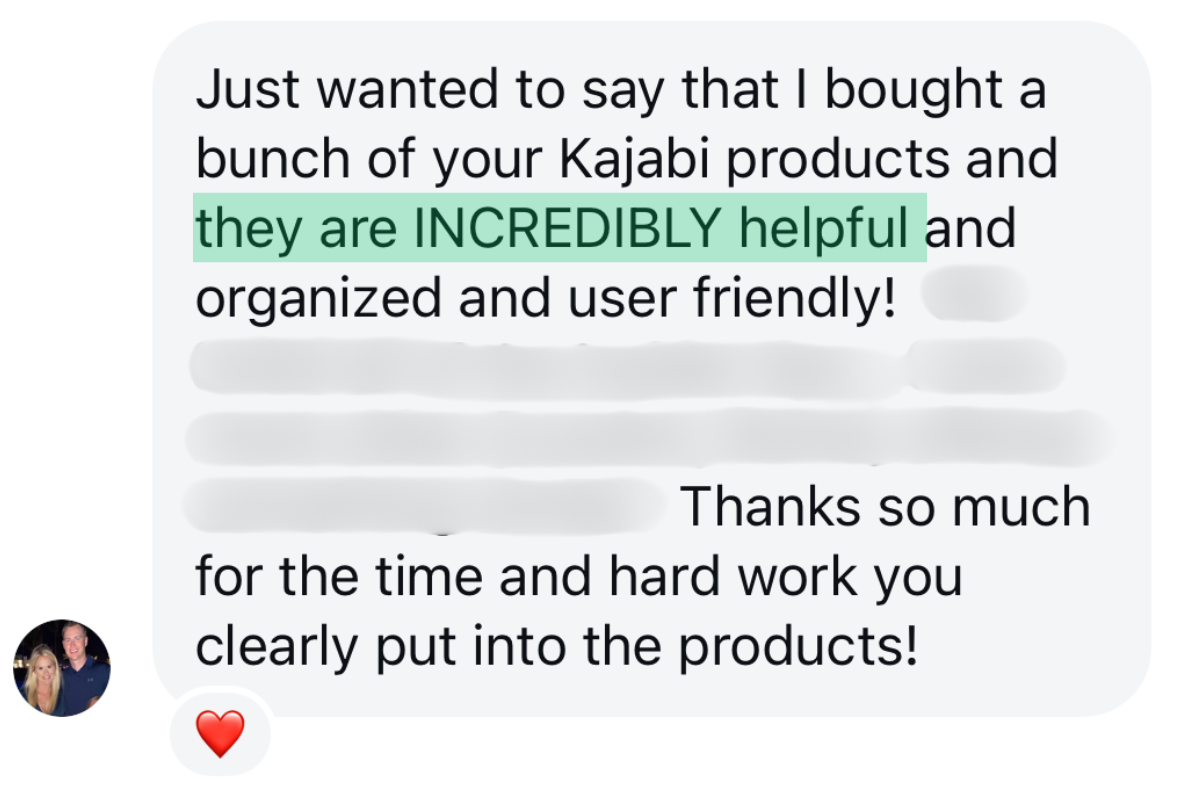
Task: Click the red heart reaction emoji
Action: [220, 734]
